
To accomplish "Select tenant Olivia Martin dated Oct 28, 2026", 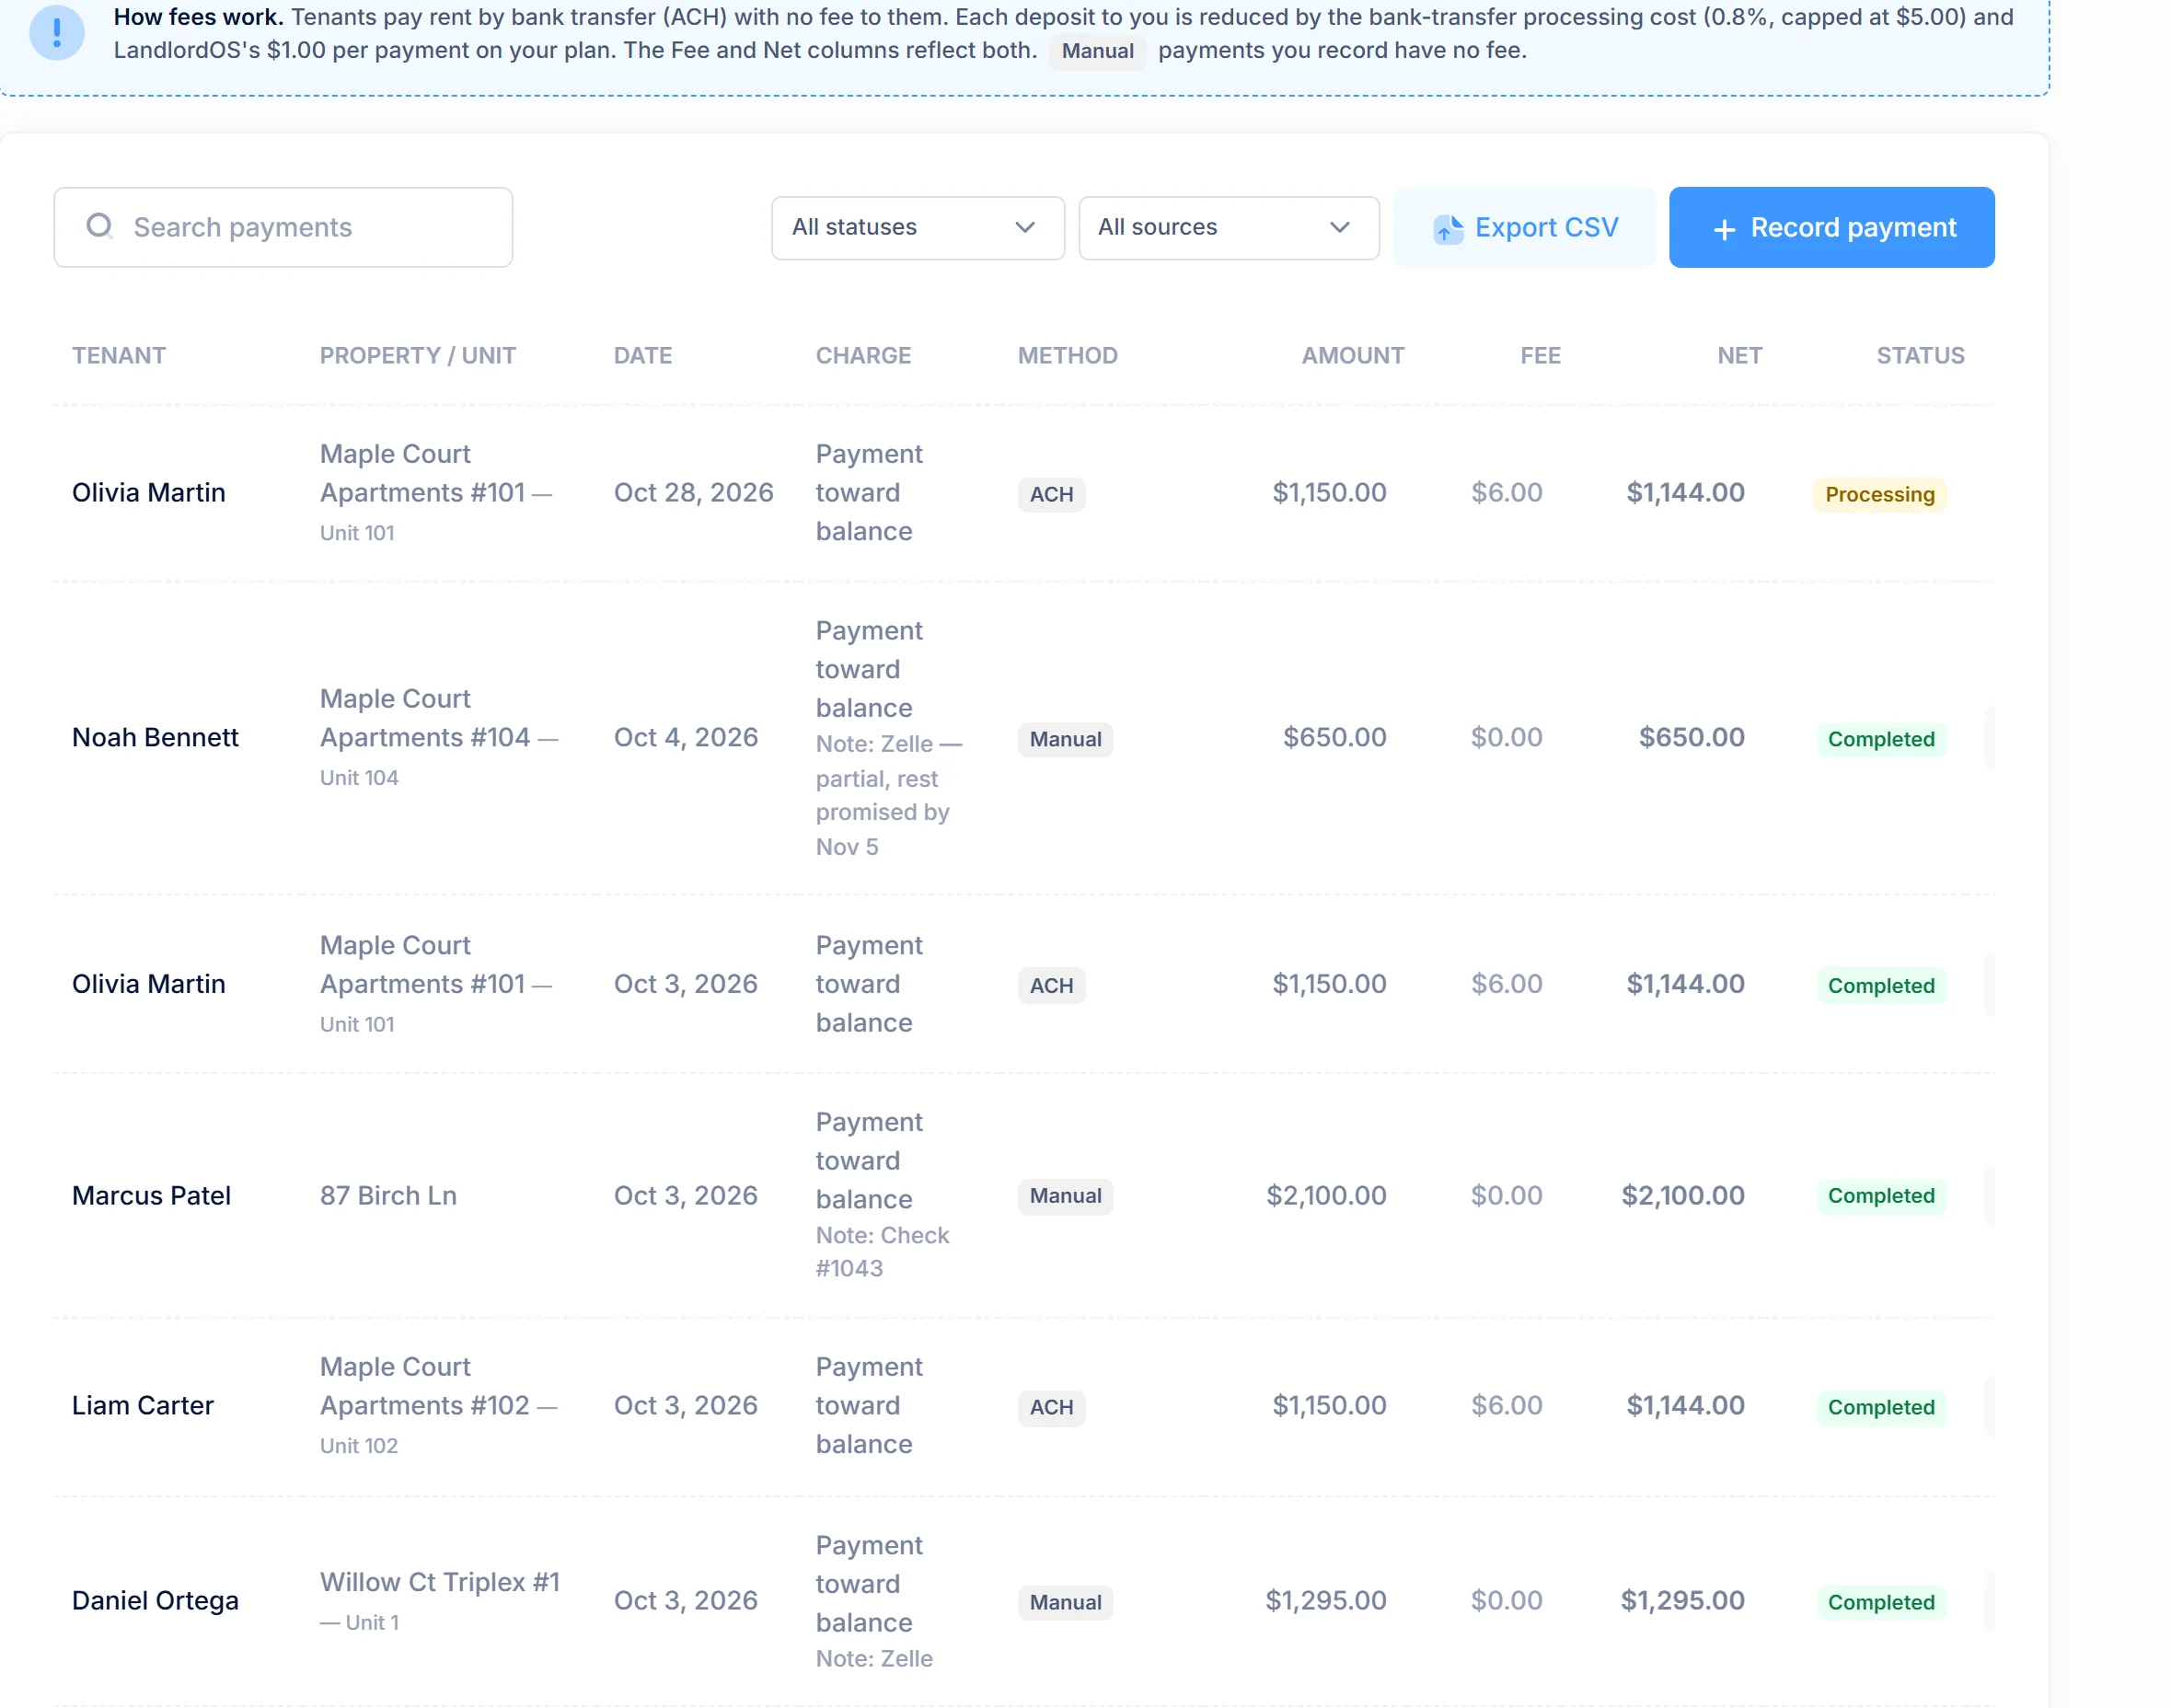I will (149, 493).
